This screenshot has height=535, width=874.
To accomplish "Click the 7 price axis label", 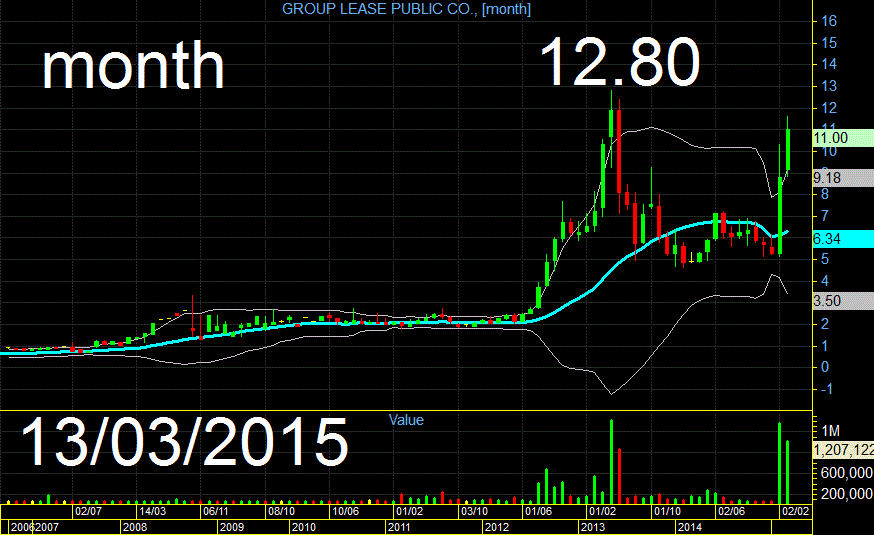I will click(x=825, y=216).
